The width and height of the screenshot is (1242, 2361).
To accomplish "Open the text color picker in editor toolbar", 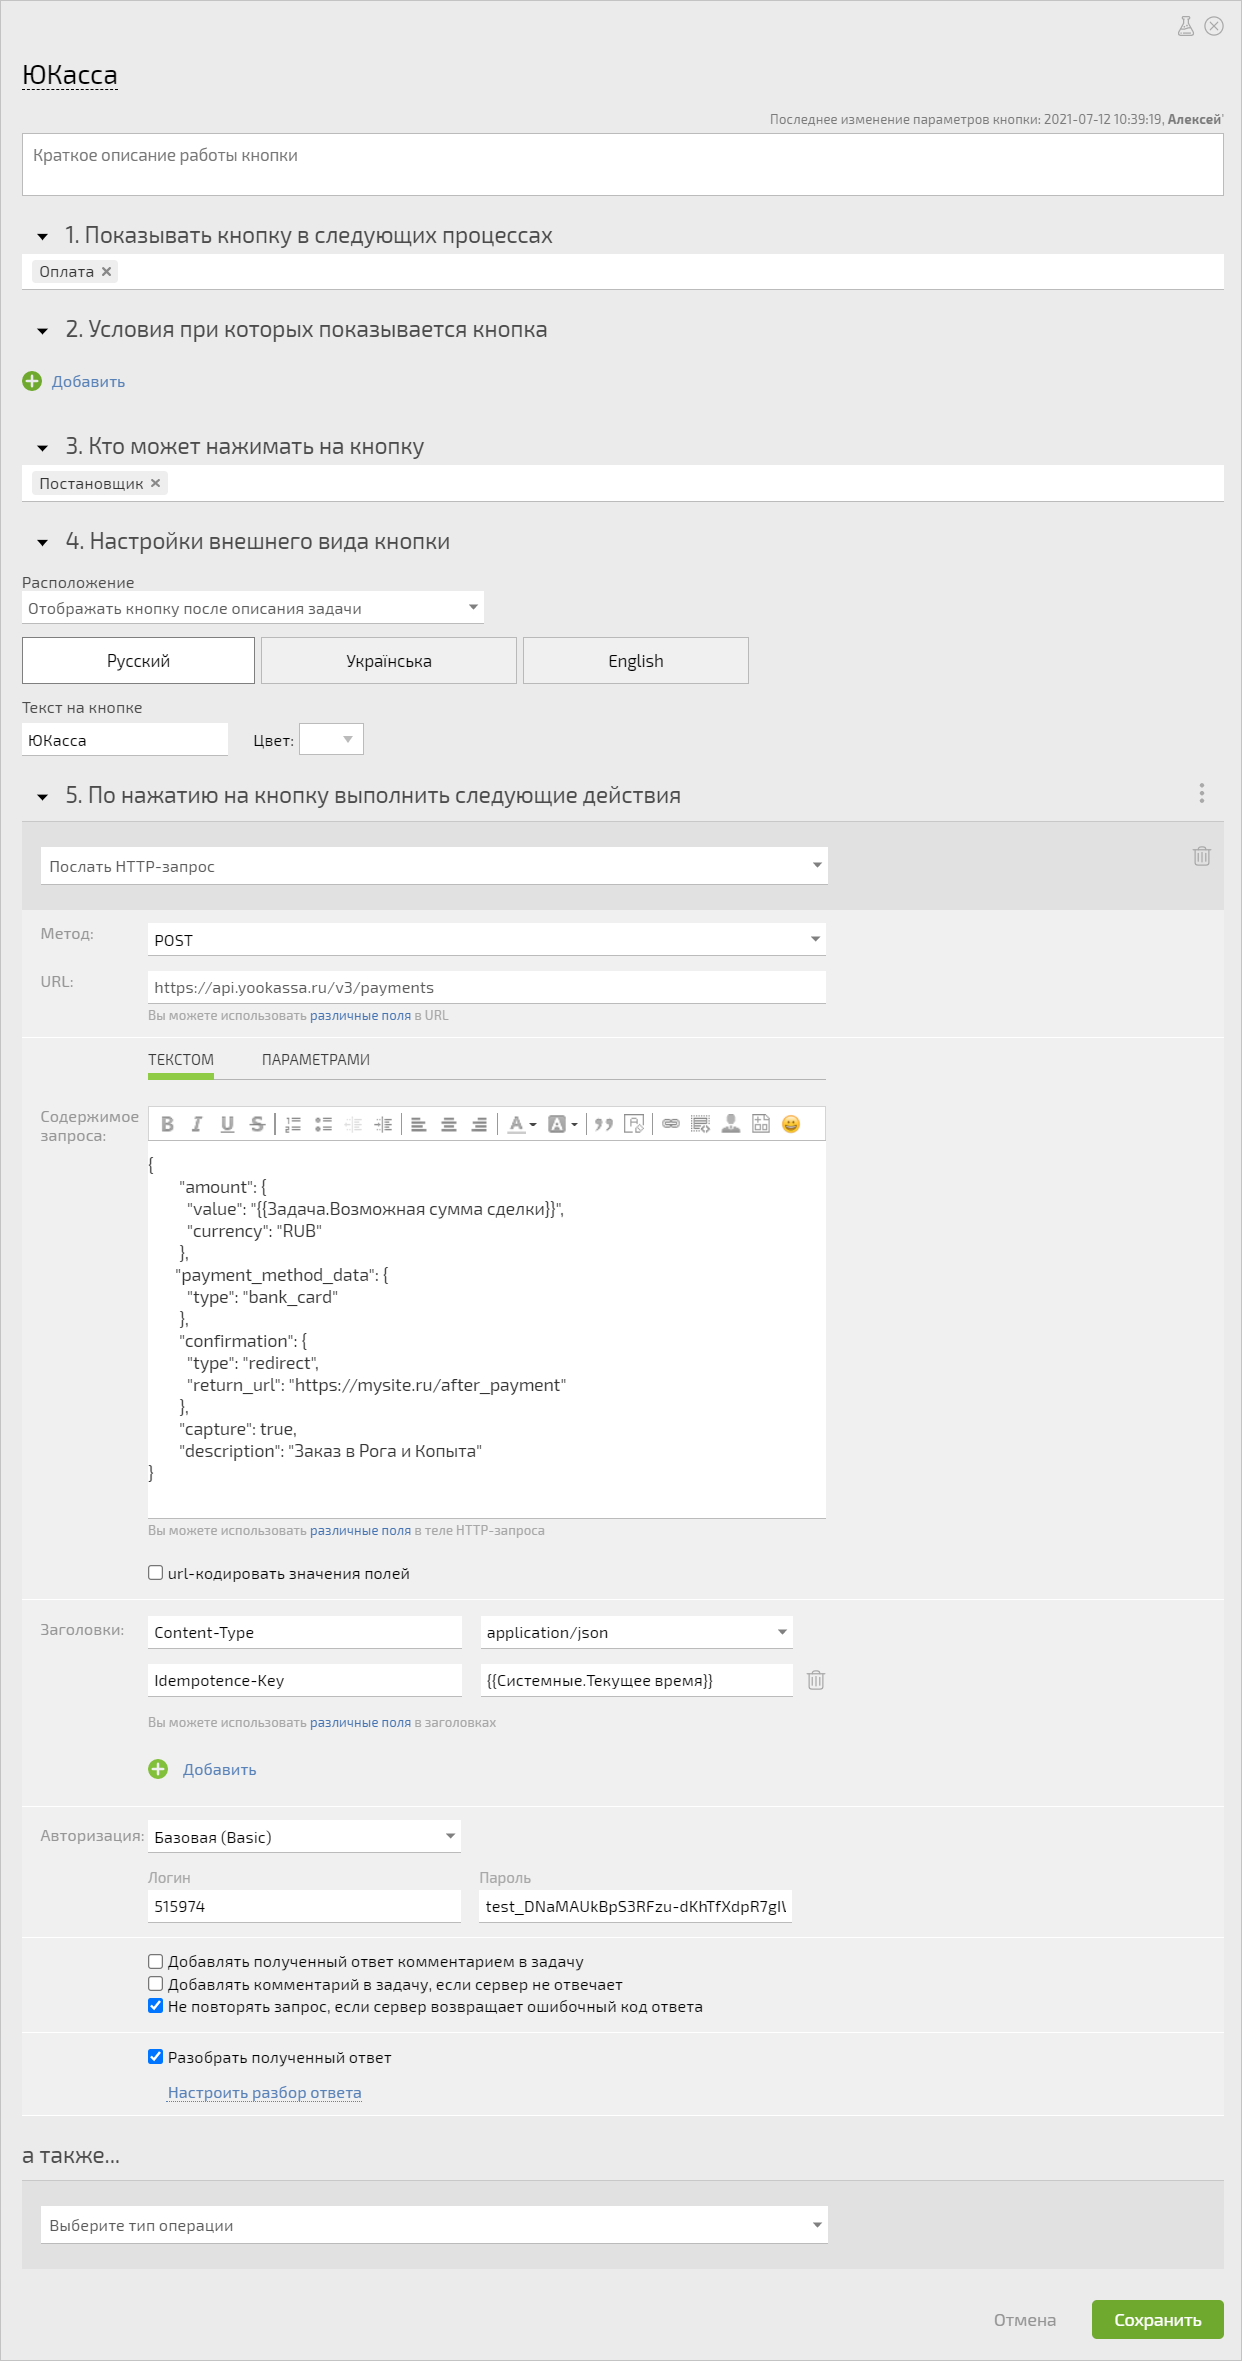I will [522, 1124].
